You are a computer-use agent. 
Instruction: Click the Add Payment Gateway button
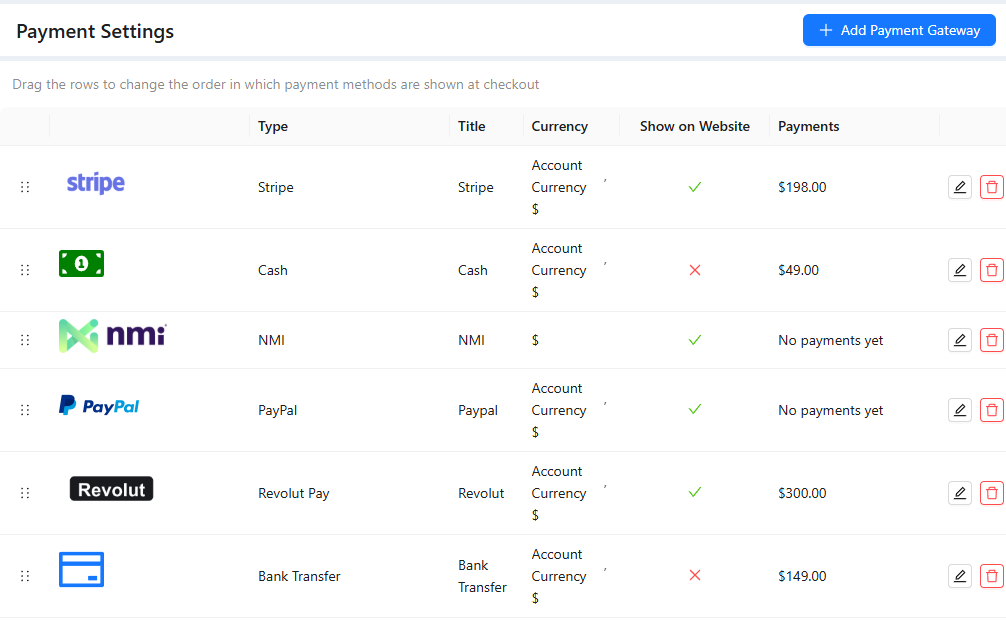(899, 30)
